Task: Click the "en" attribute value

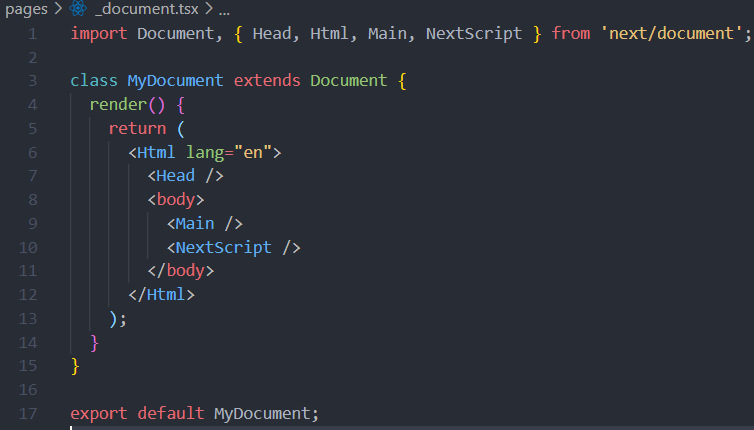Action: coord(253,152)
